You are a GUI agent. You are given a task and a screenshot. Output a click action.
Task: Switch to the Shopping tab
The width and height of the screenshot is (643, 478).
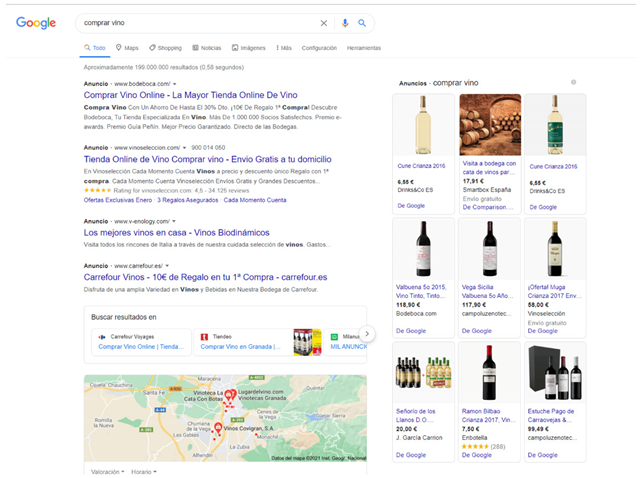coord(165,48)
